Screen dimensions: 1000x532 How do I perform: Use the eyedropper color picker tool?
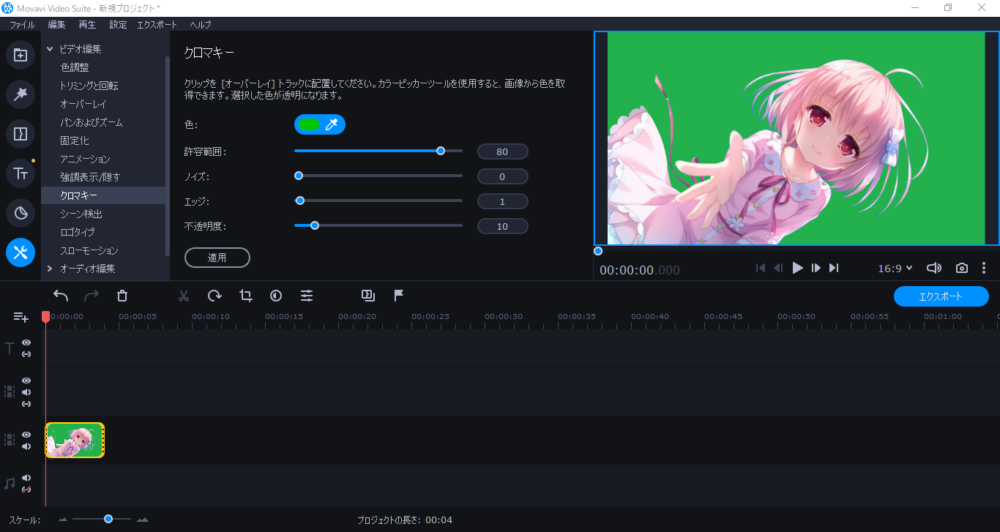[332, 124]
